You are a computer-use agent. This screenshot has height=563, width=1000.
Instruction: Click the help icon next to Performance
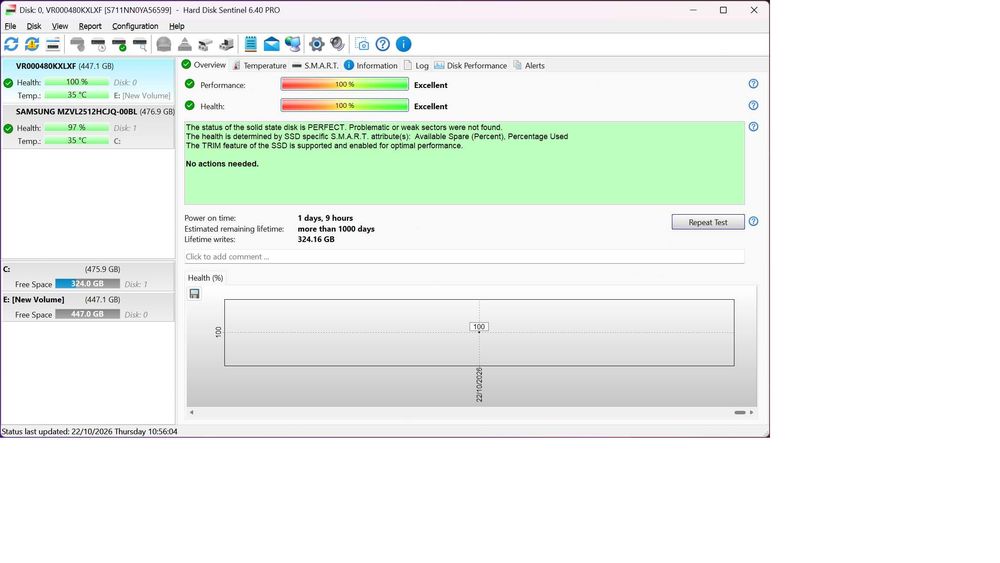pyautogui.click(x=753, y=84)
